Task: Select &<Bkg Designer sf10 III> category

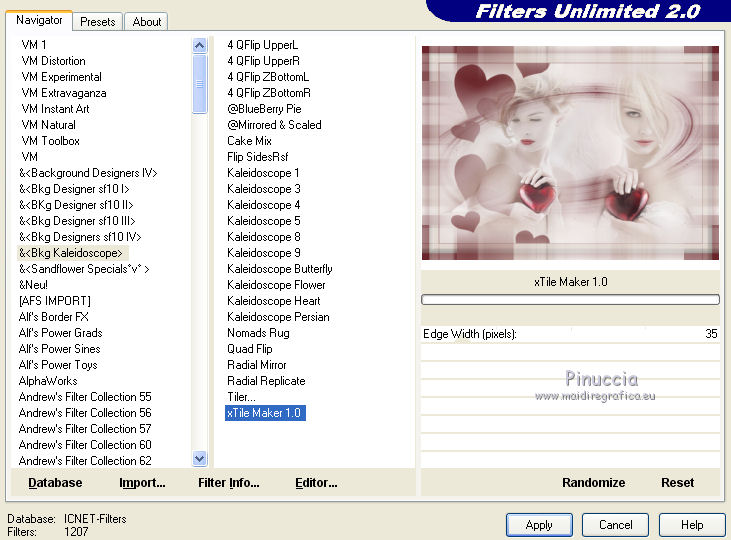Action: tap(77, 221)
